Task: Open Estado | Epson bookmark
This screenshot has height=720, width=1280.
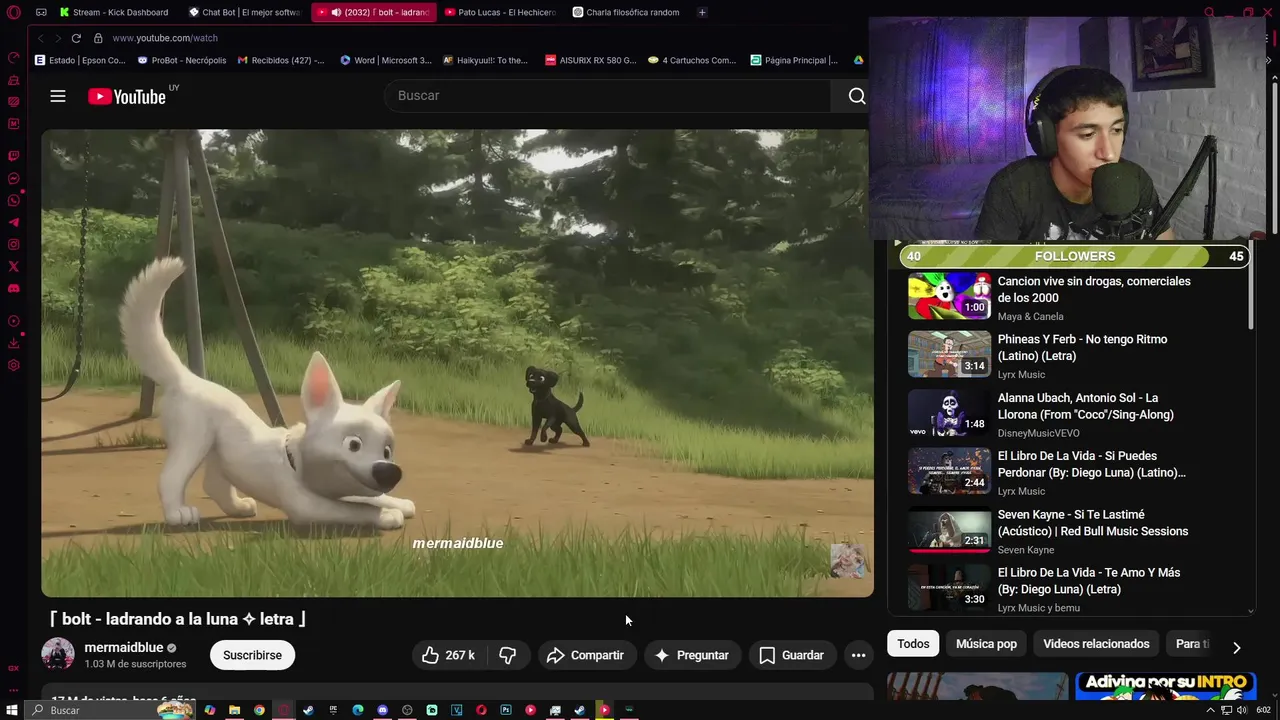Action: pos(80,60)
